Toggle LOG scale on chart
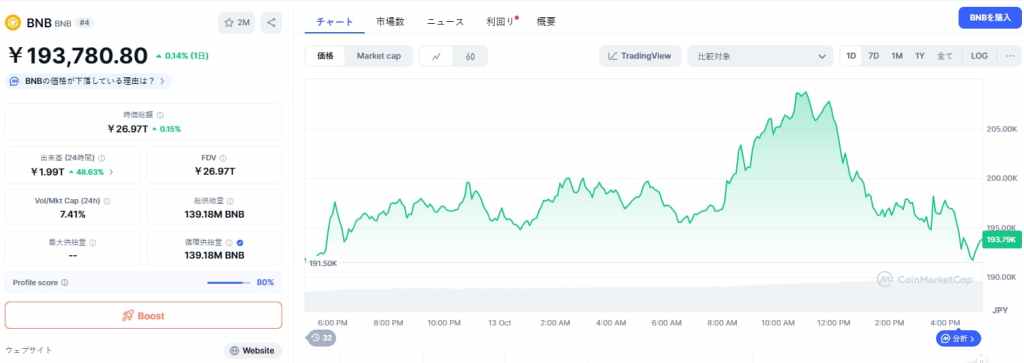1024x363 pixels. coord(979,56)
